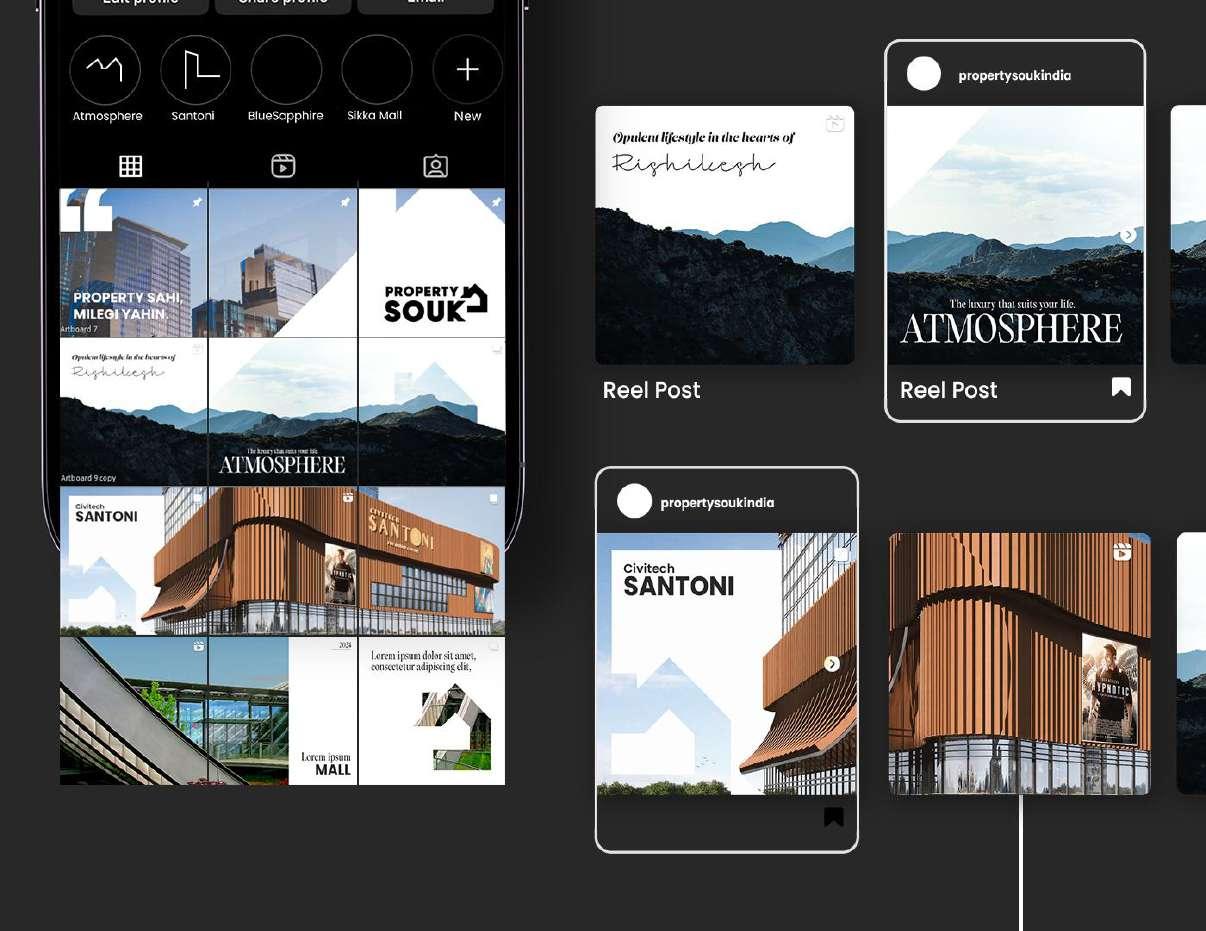Add a New story highlight
This screenshot has width=1206, height=931.
point(467,70)
